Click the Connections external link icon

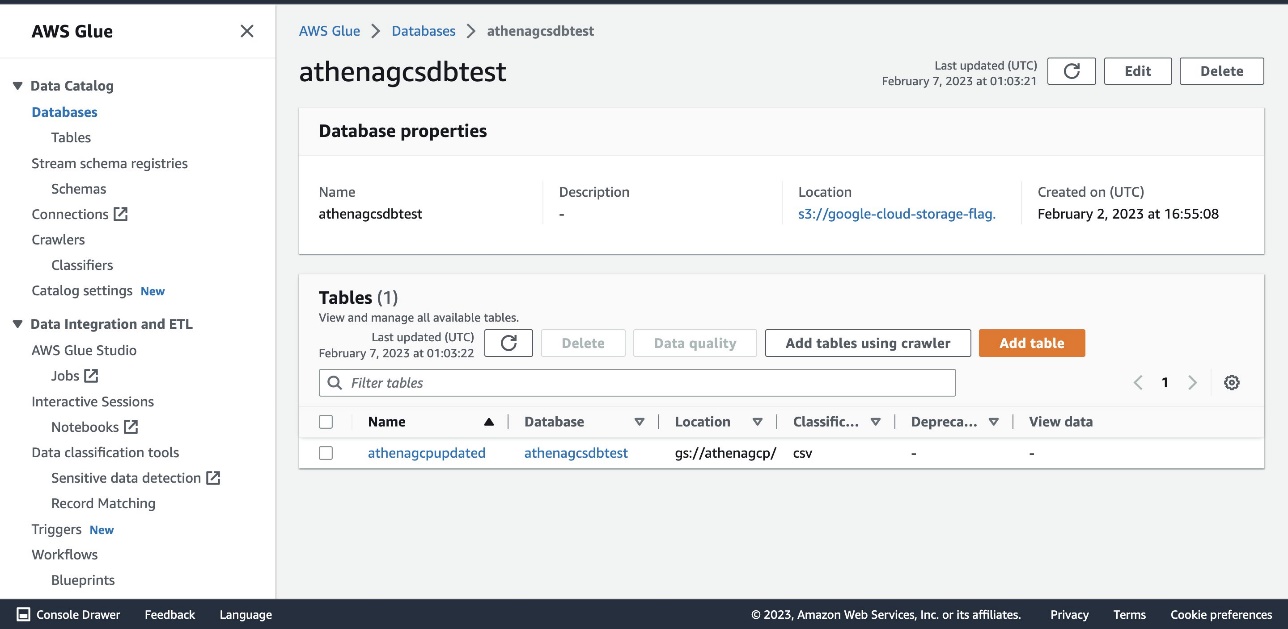tap(121, 214)
